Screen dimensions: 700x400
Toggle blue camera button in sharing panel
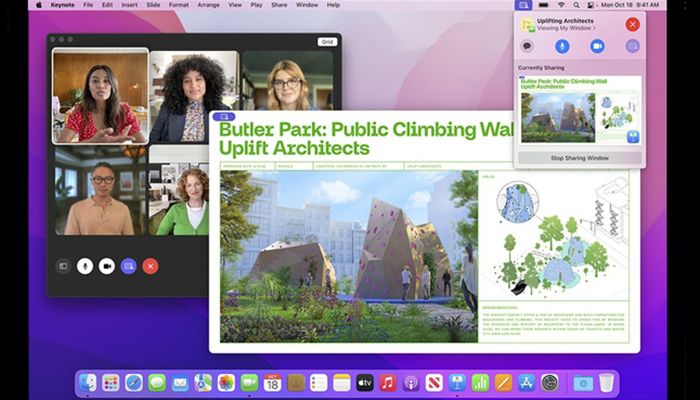pos(597,46)
